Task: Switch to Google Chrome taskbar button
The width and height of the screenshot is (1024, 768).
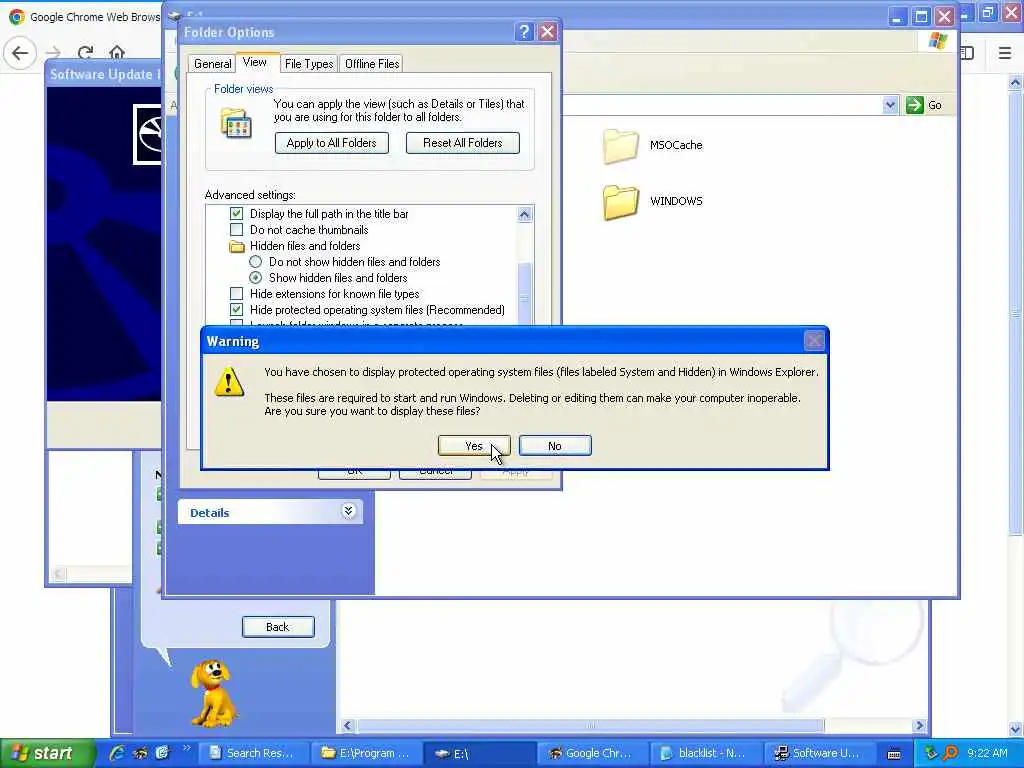Action: (593, 754)
